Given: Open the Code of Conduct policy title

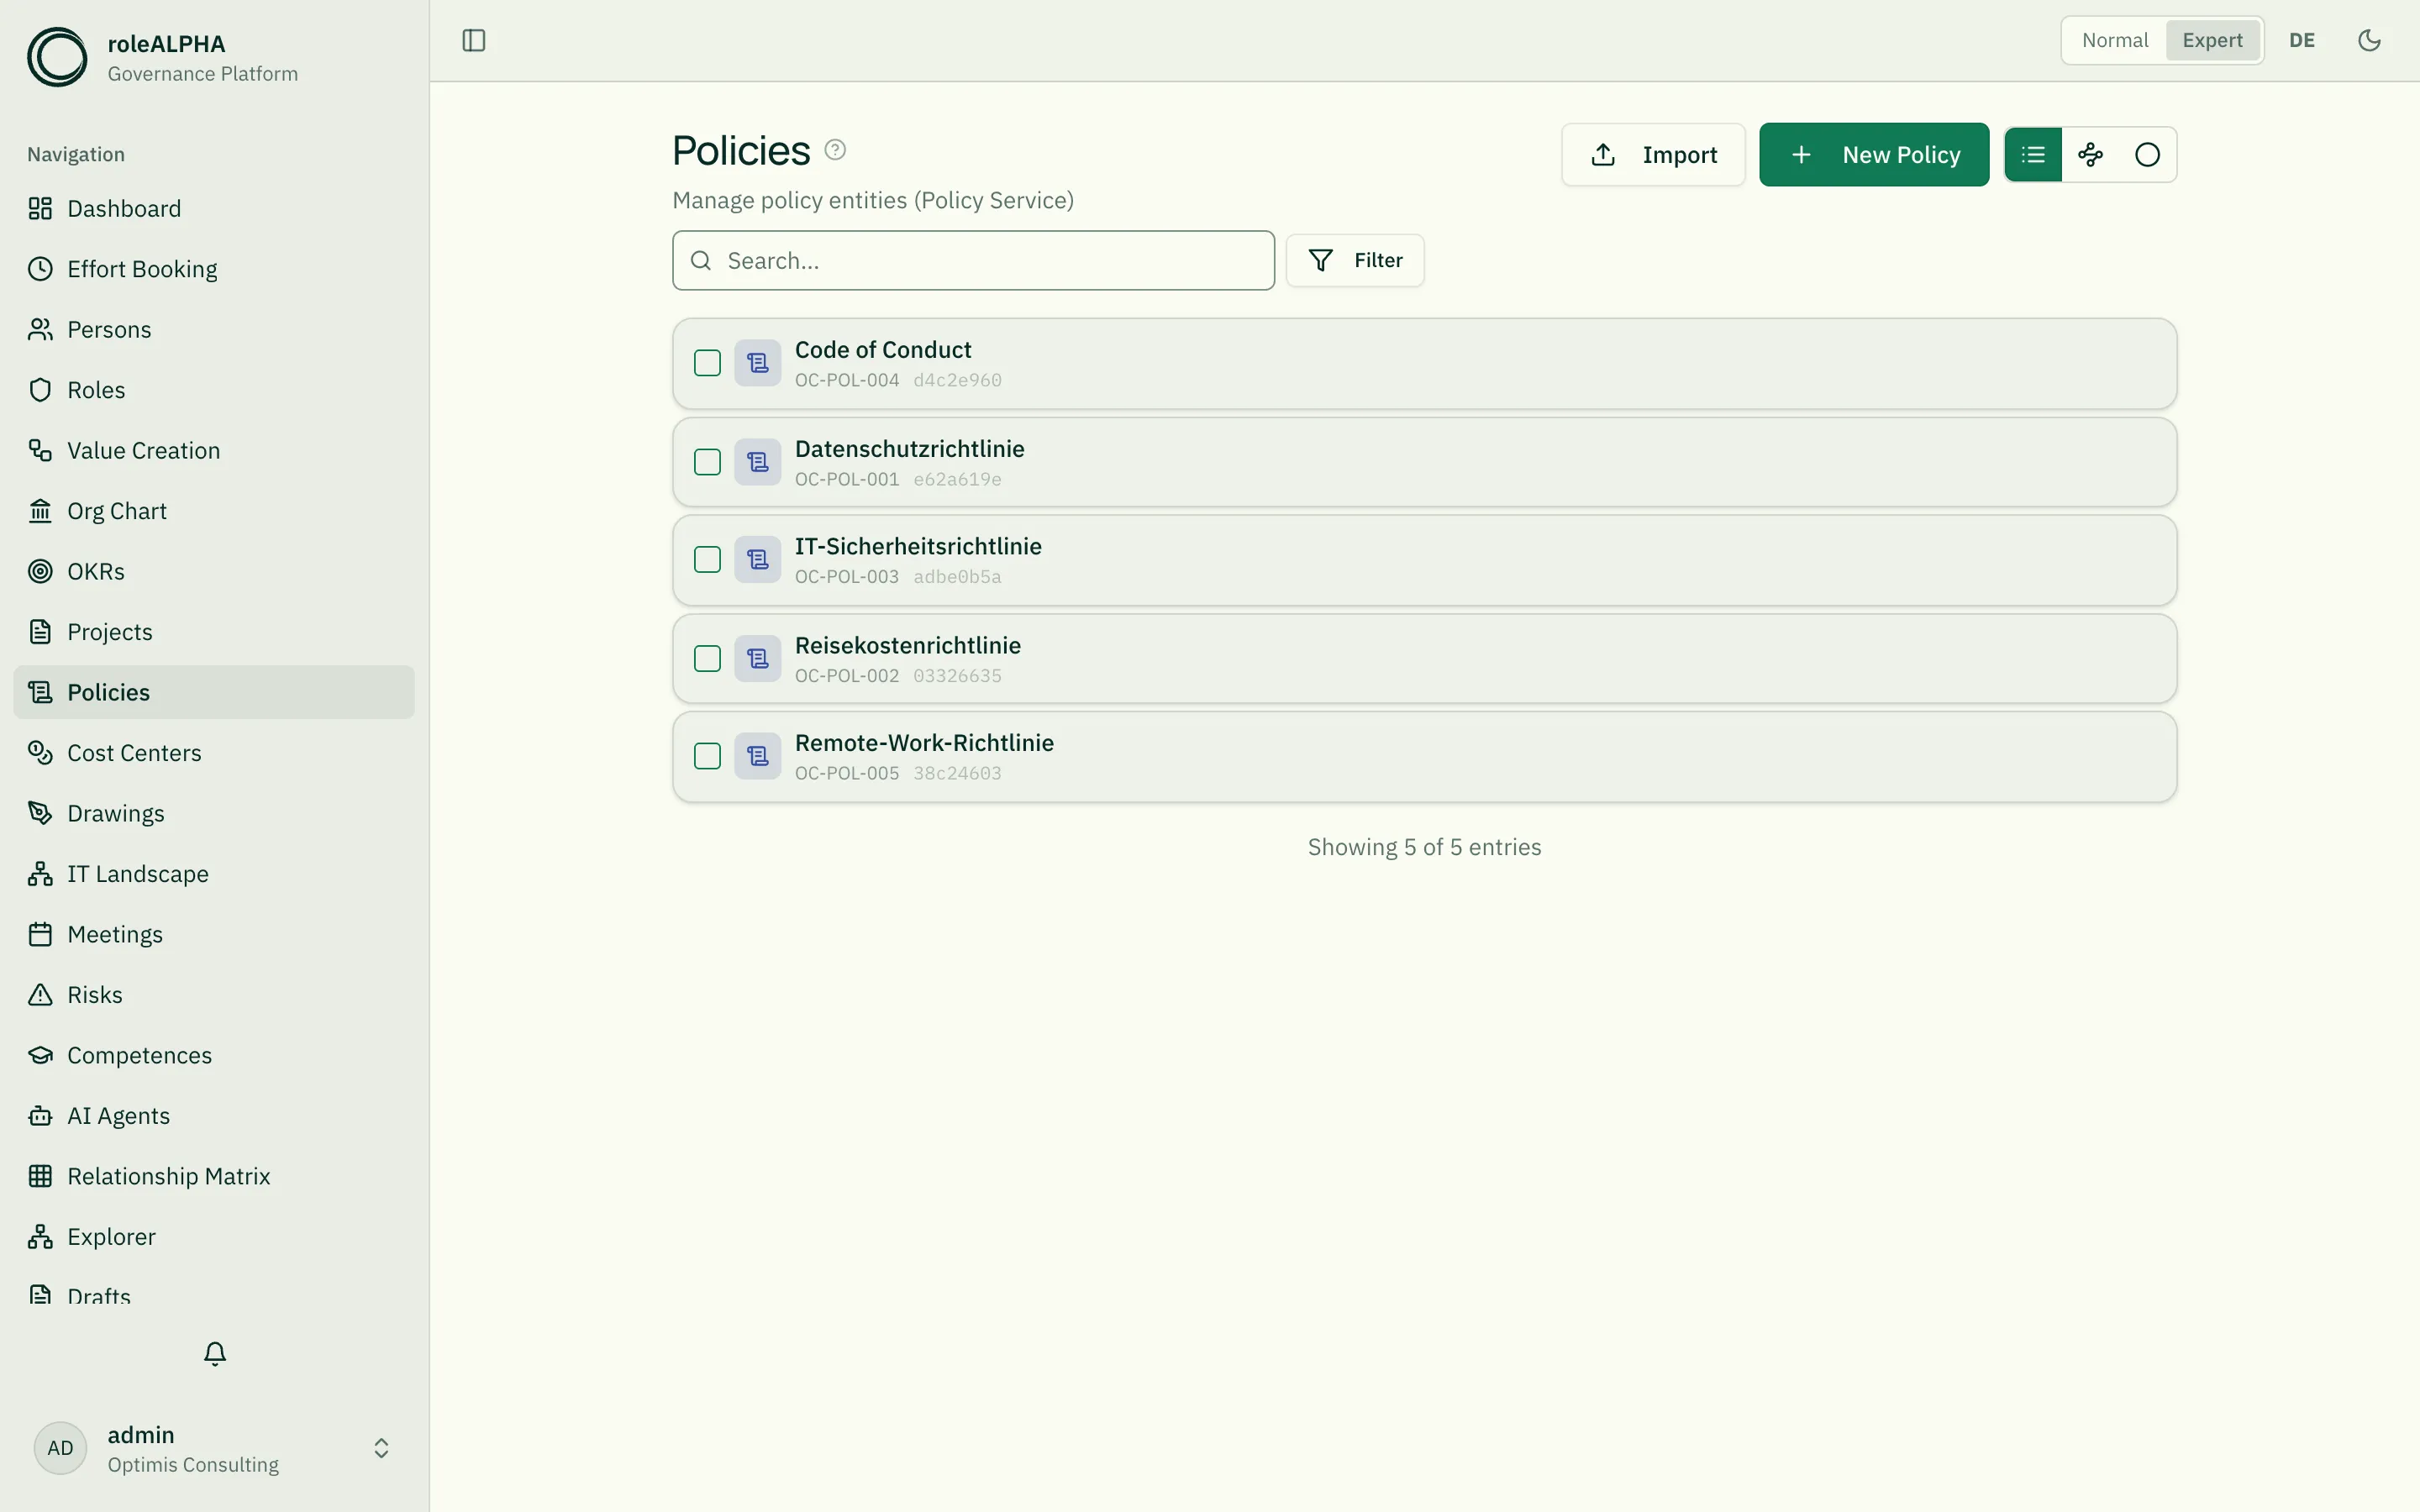Looking at the screenshot, I should point(883,350).
